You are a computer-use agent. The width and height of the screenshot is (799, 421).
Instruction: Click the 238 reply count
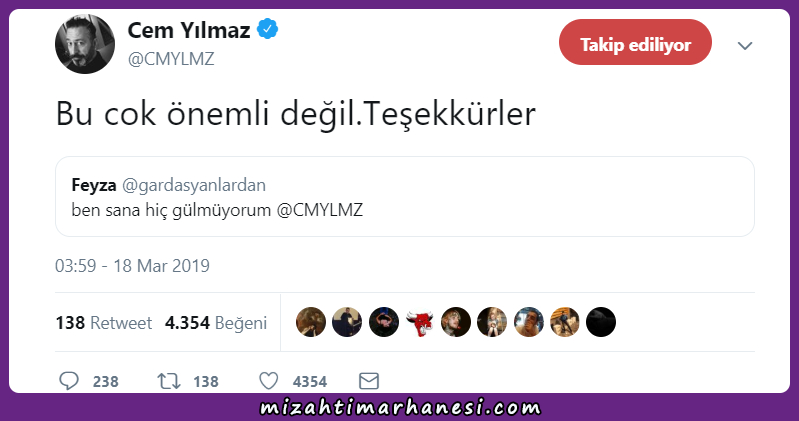point(105,381)
